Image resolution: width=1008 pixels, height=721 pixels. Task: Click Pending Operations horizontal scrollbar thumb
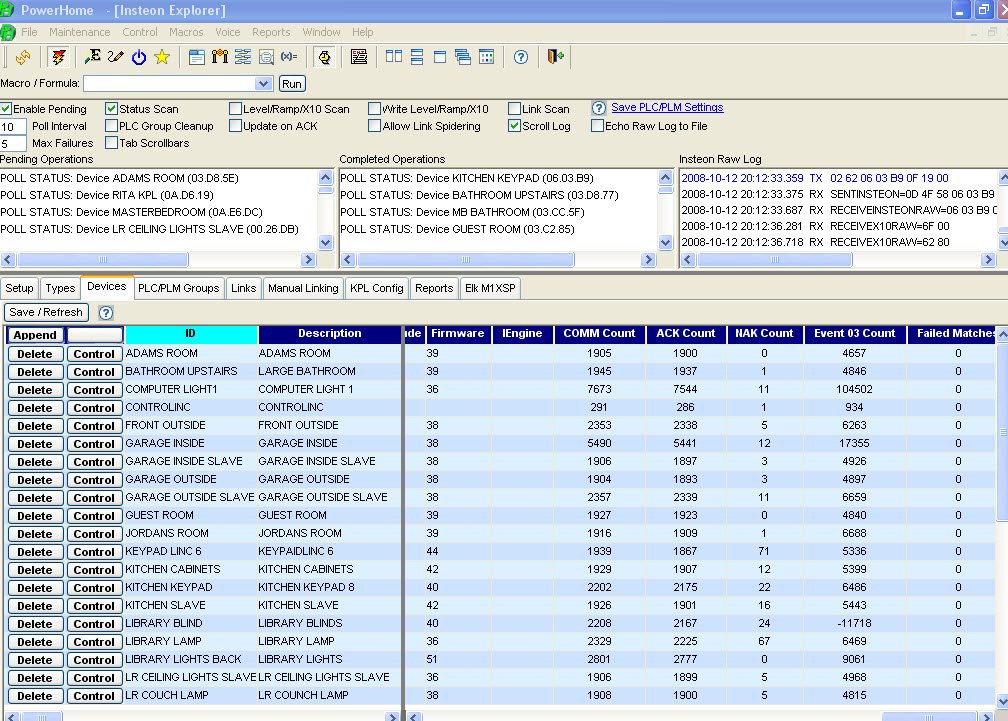[x=103, y=260]
